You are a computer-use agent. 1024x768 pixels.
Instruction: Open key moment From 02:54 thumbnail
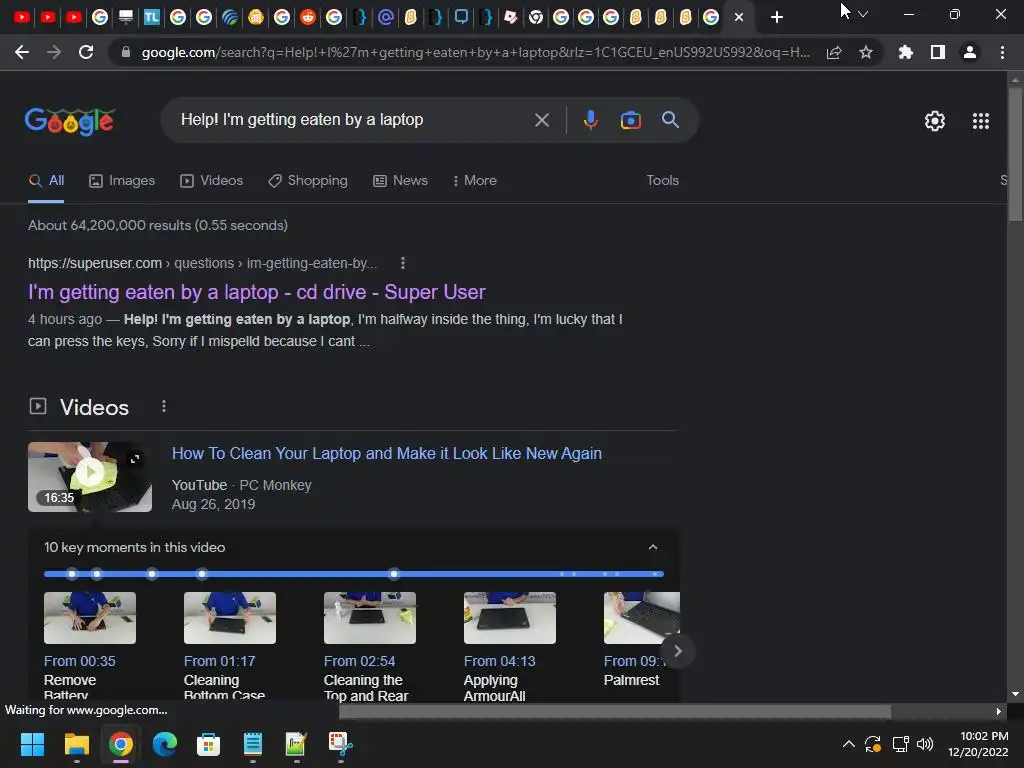pyautogui.click(x=370, y=618)
